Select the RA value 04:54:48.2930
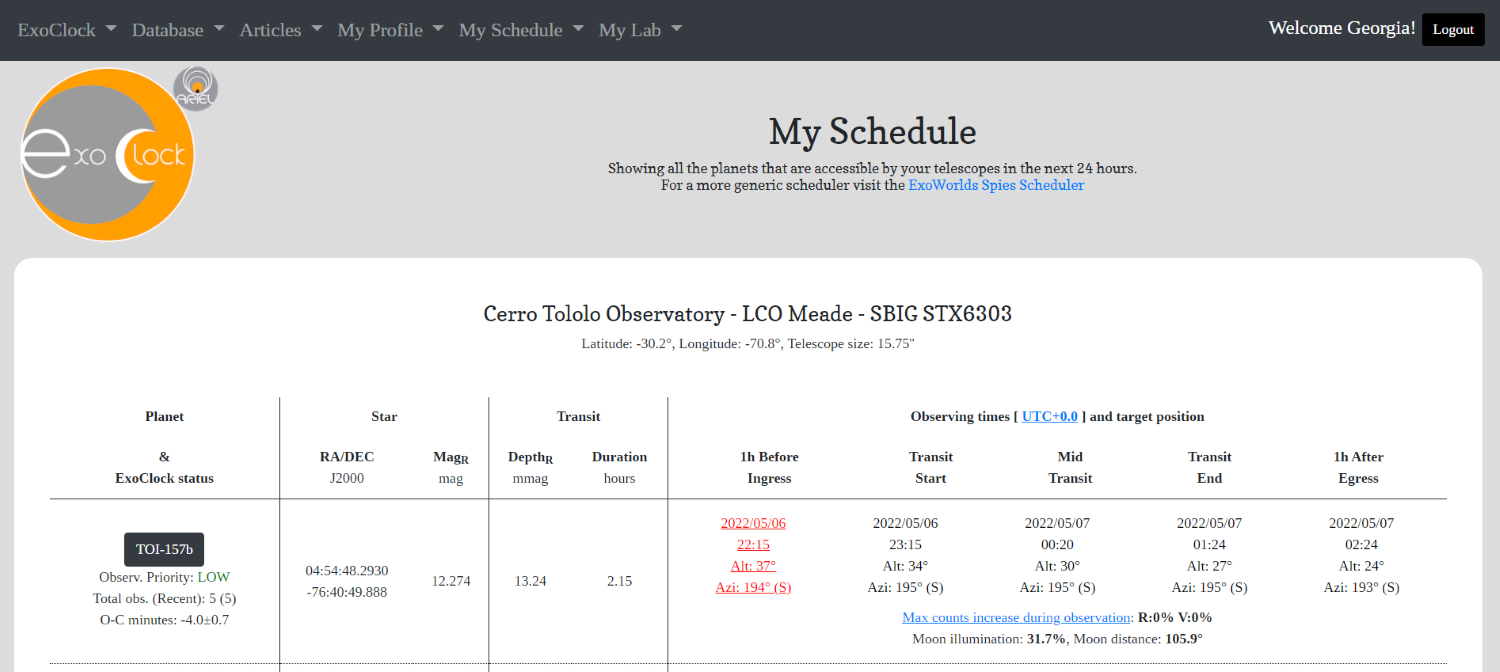Image resolution: width=1500 pixels, height=672 pixels. click(x=347, y=570)
